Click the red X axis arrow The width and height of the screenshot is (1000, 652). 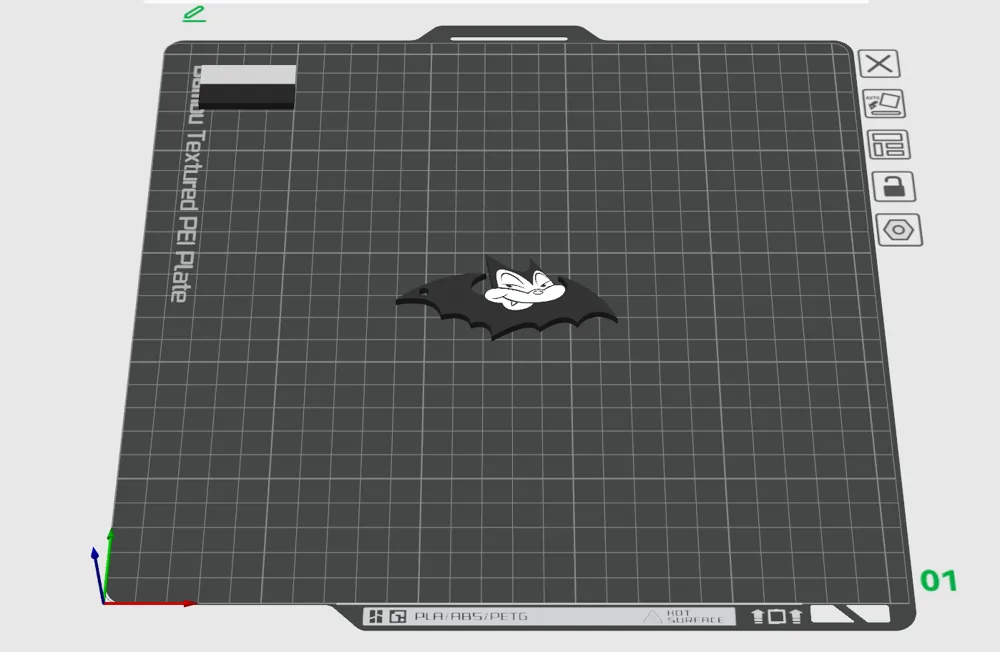tap(160, 603)
